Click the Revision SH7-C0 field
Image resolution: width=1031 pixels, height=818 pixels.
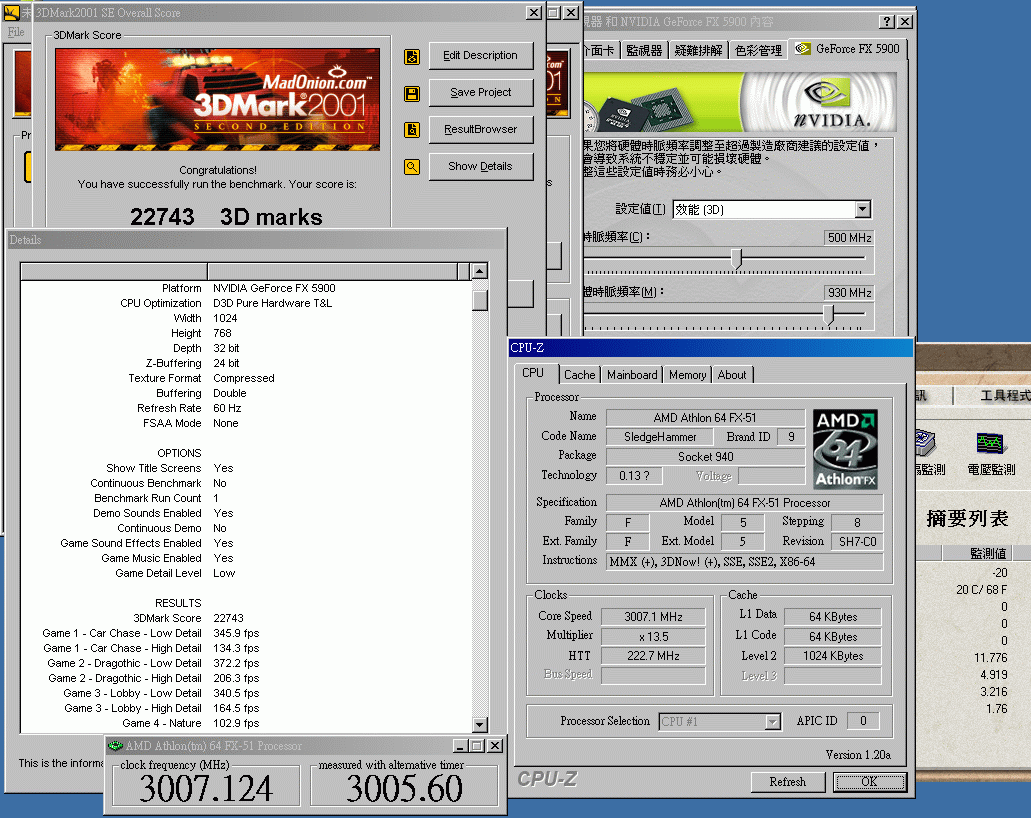pyautogui.click(x=857, y=541)
